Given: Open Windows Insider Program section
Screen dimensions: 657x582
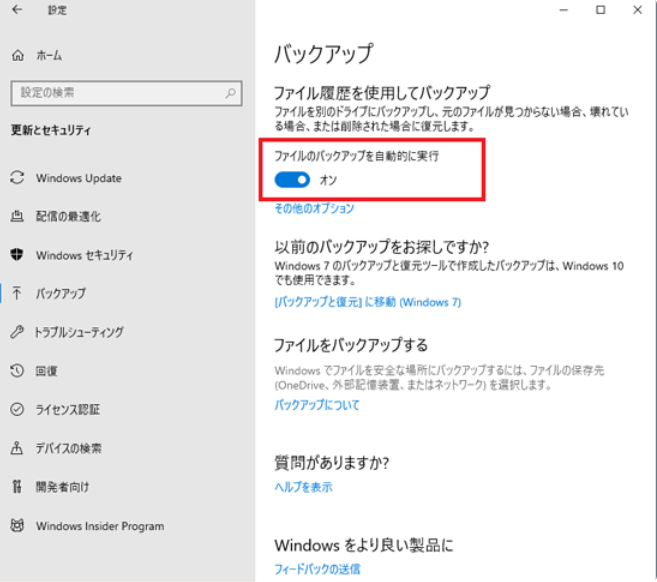Looking at the screenshot, I should click(x=100, y=526).
